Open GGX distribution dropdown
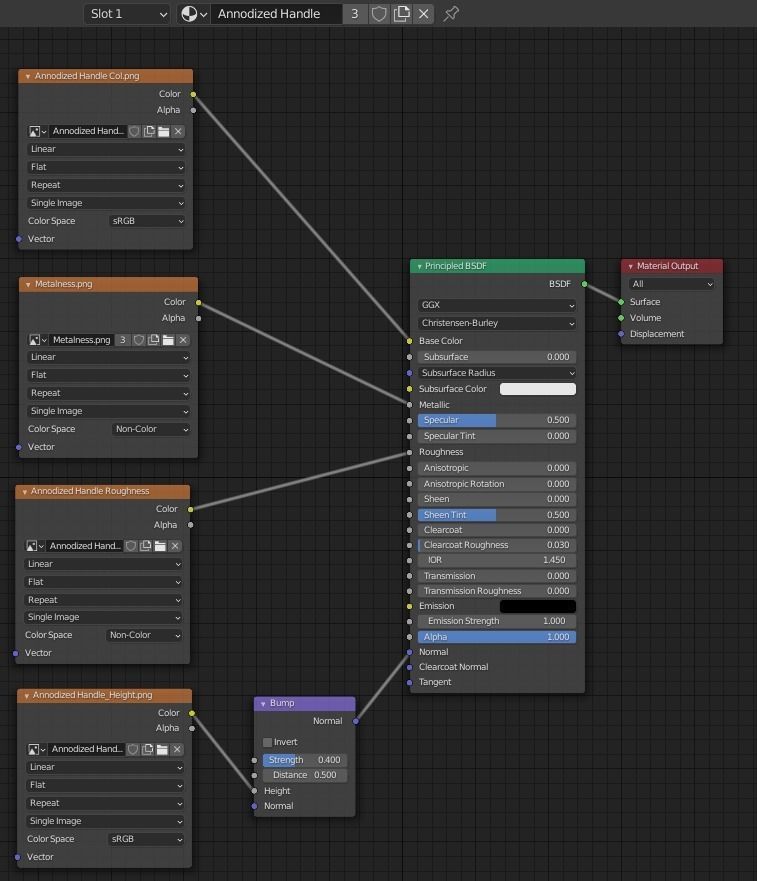 [x=497, y=305]
